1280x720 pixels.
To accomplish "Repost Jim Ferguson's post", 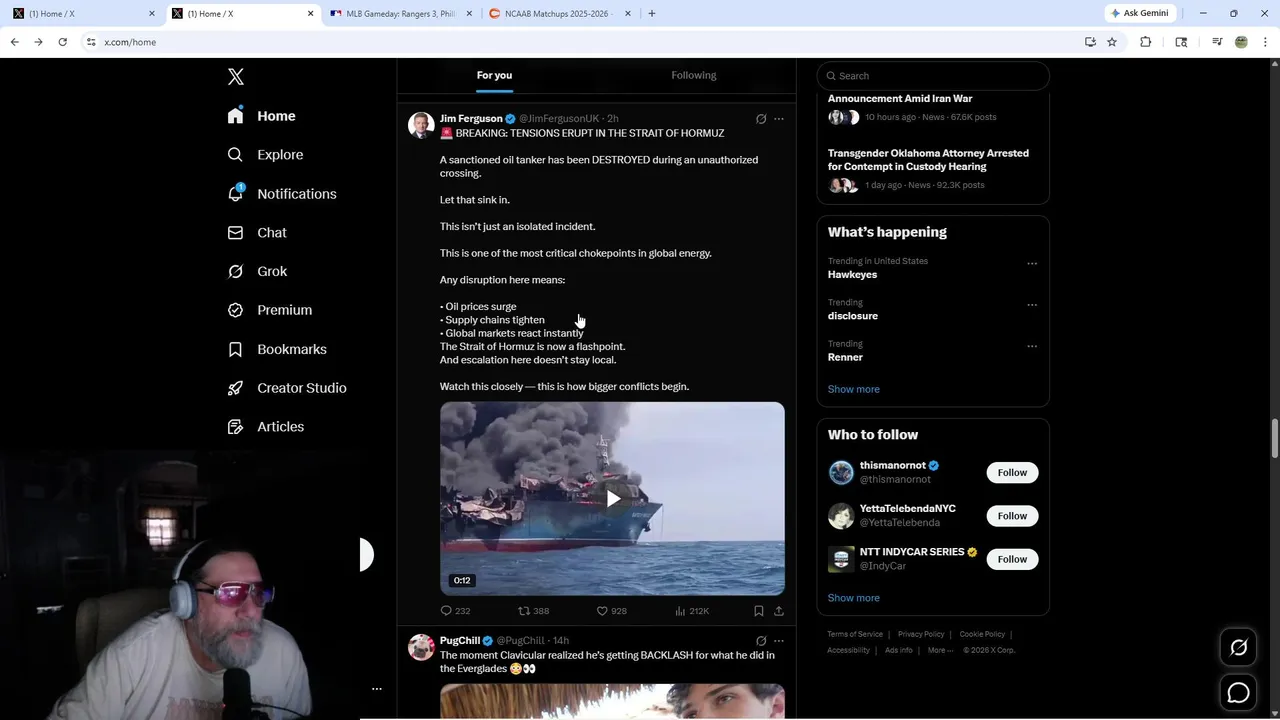I will point(533,611).
